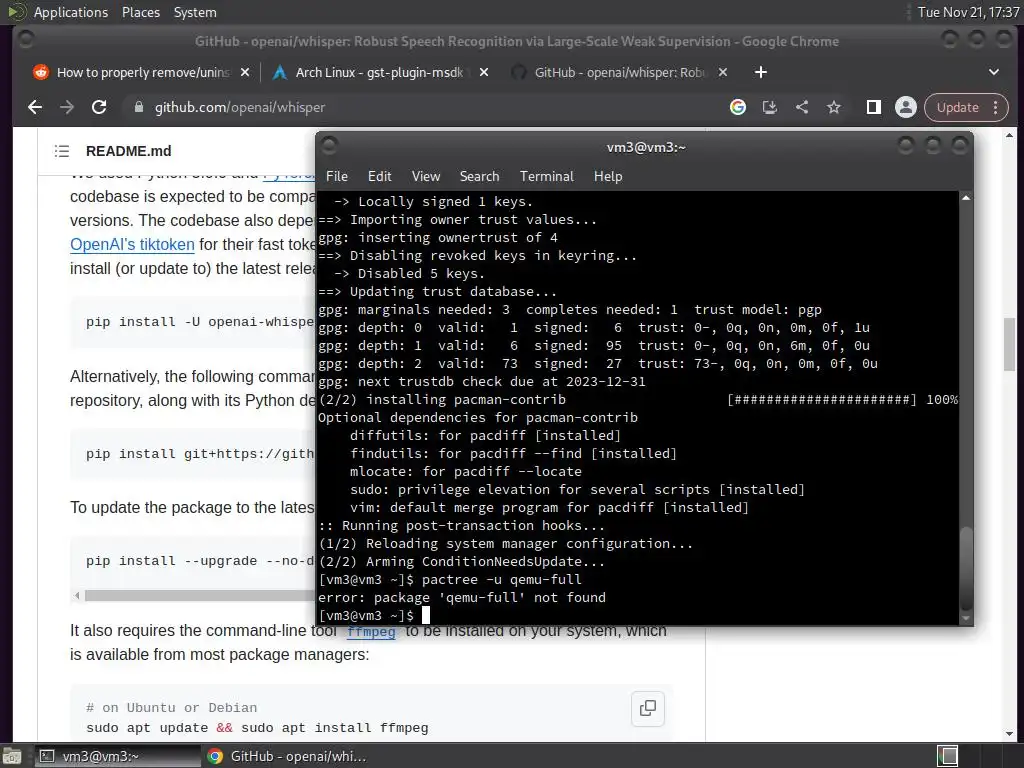Open terminal File menu
This screenshot has width=1024, height=768.
(x=337, y=176)
